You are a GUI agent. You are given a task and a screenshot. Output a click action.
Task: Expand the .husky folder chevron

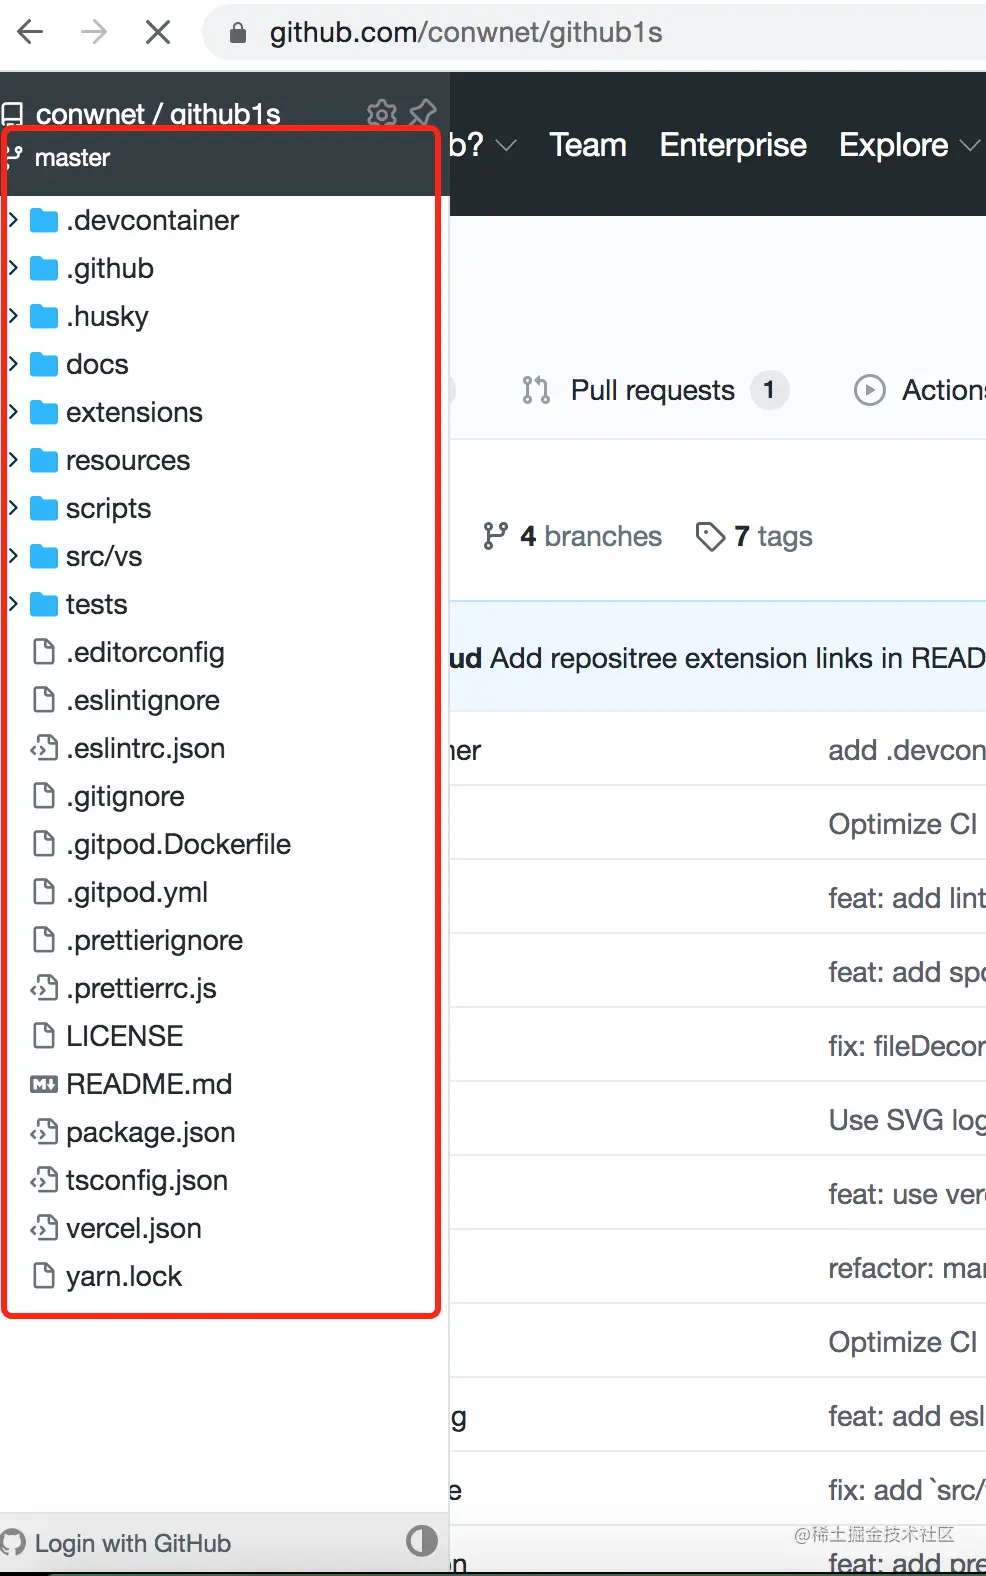13,316
